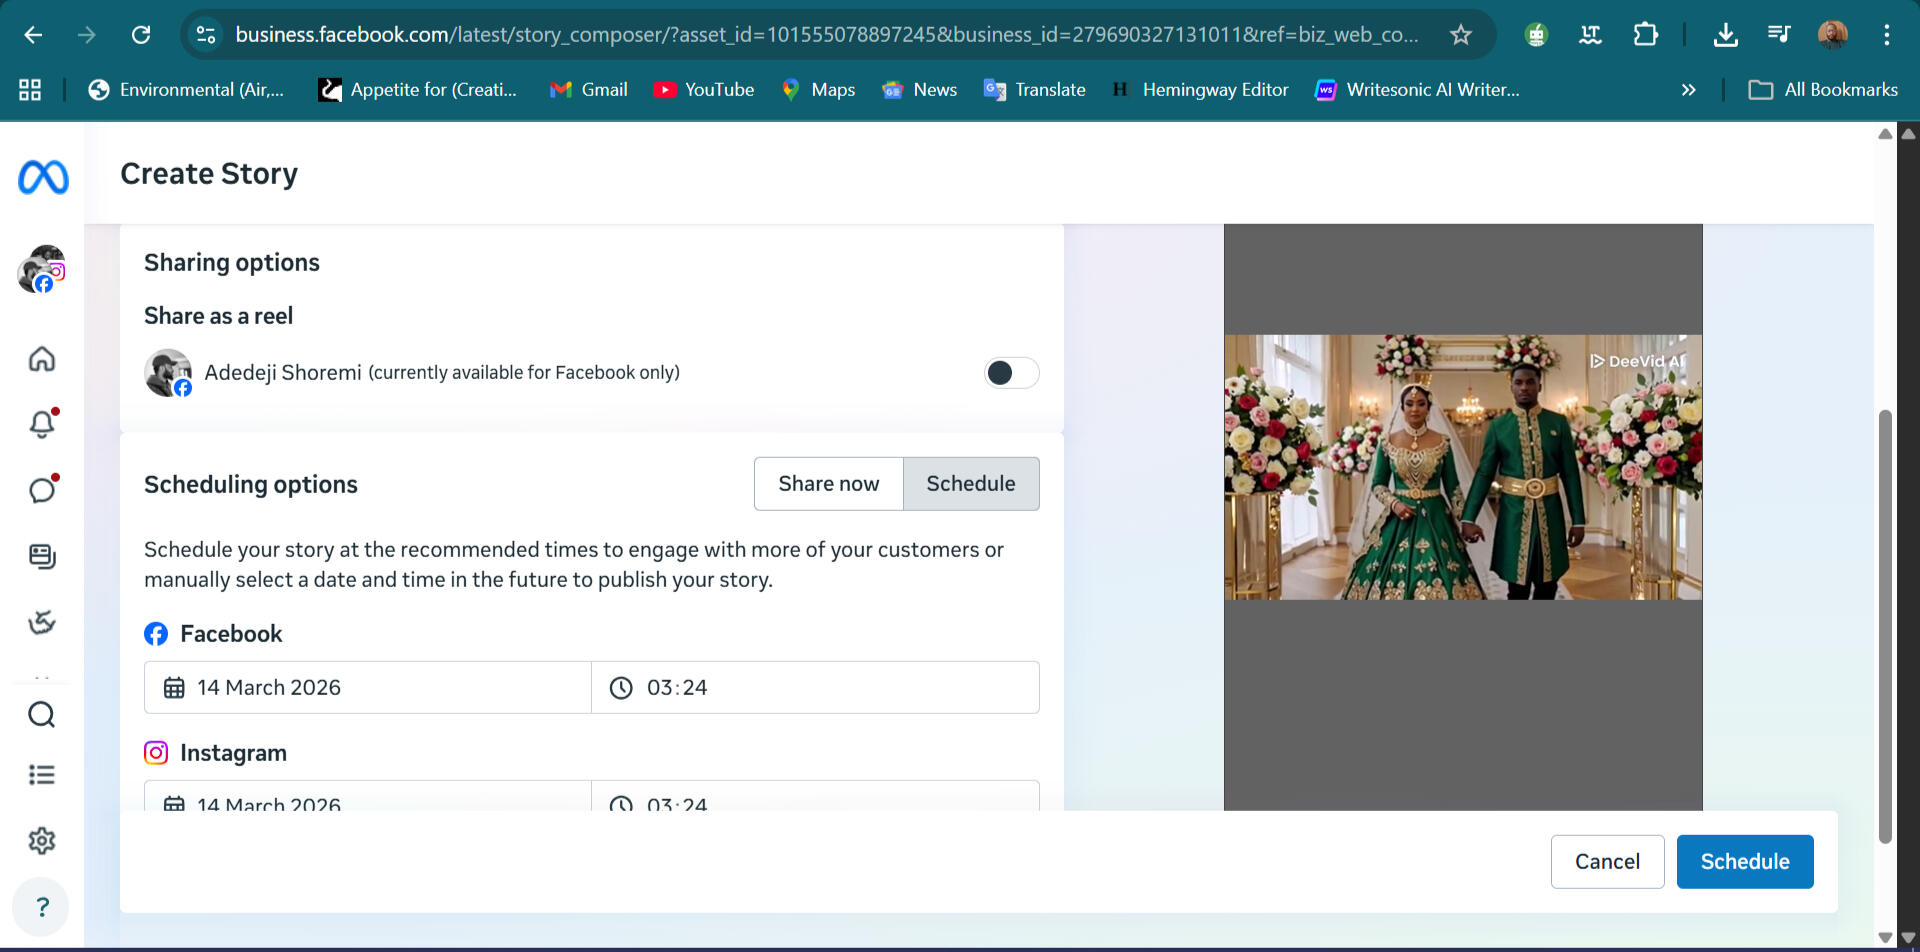
Task: Open the Home icon in the sidebar
Action: point(42,359)
